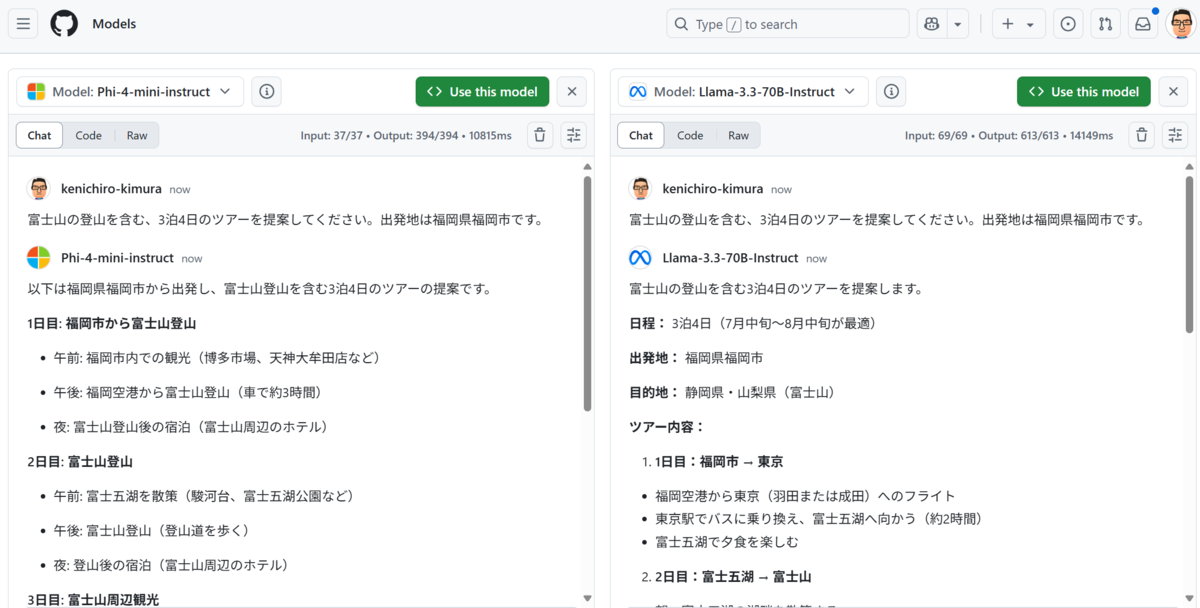This screenshot has height=608, width=1200.
Task: Click Llama token stats Input: 69/69
Action: click(x=938, y=136)
